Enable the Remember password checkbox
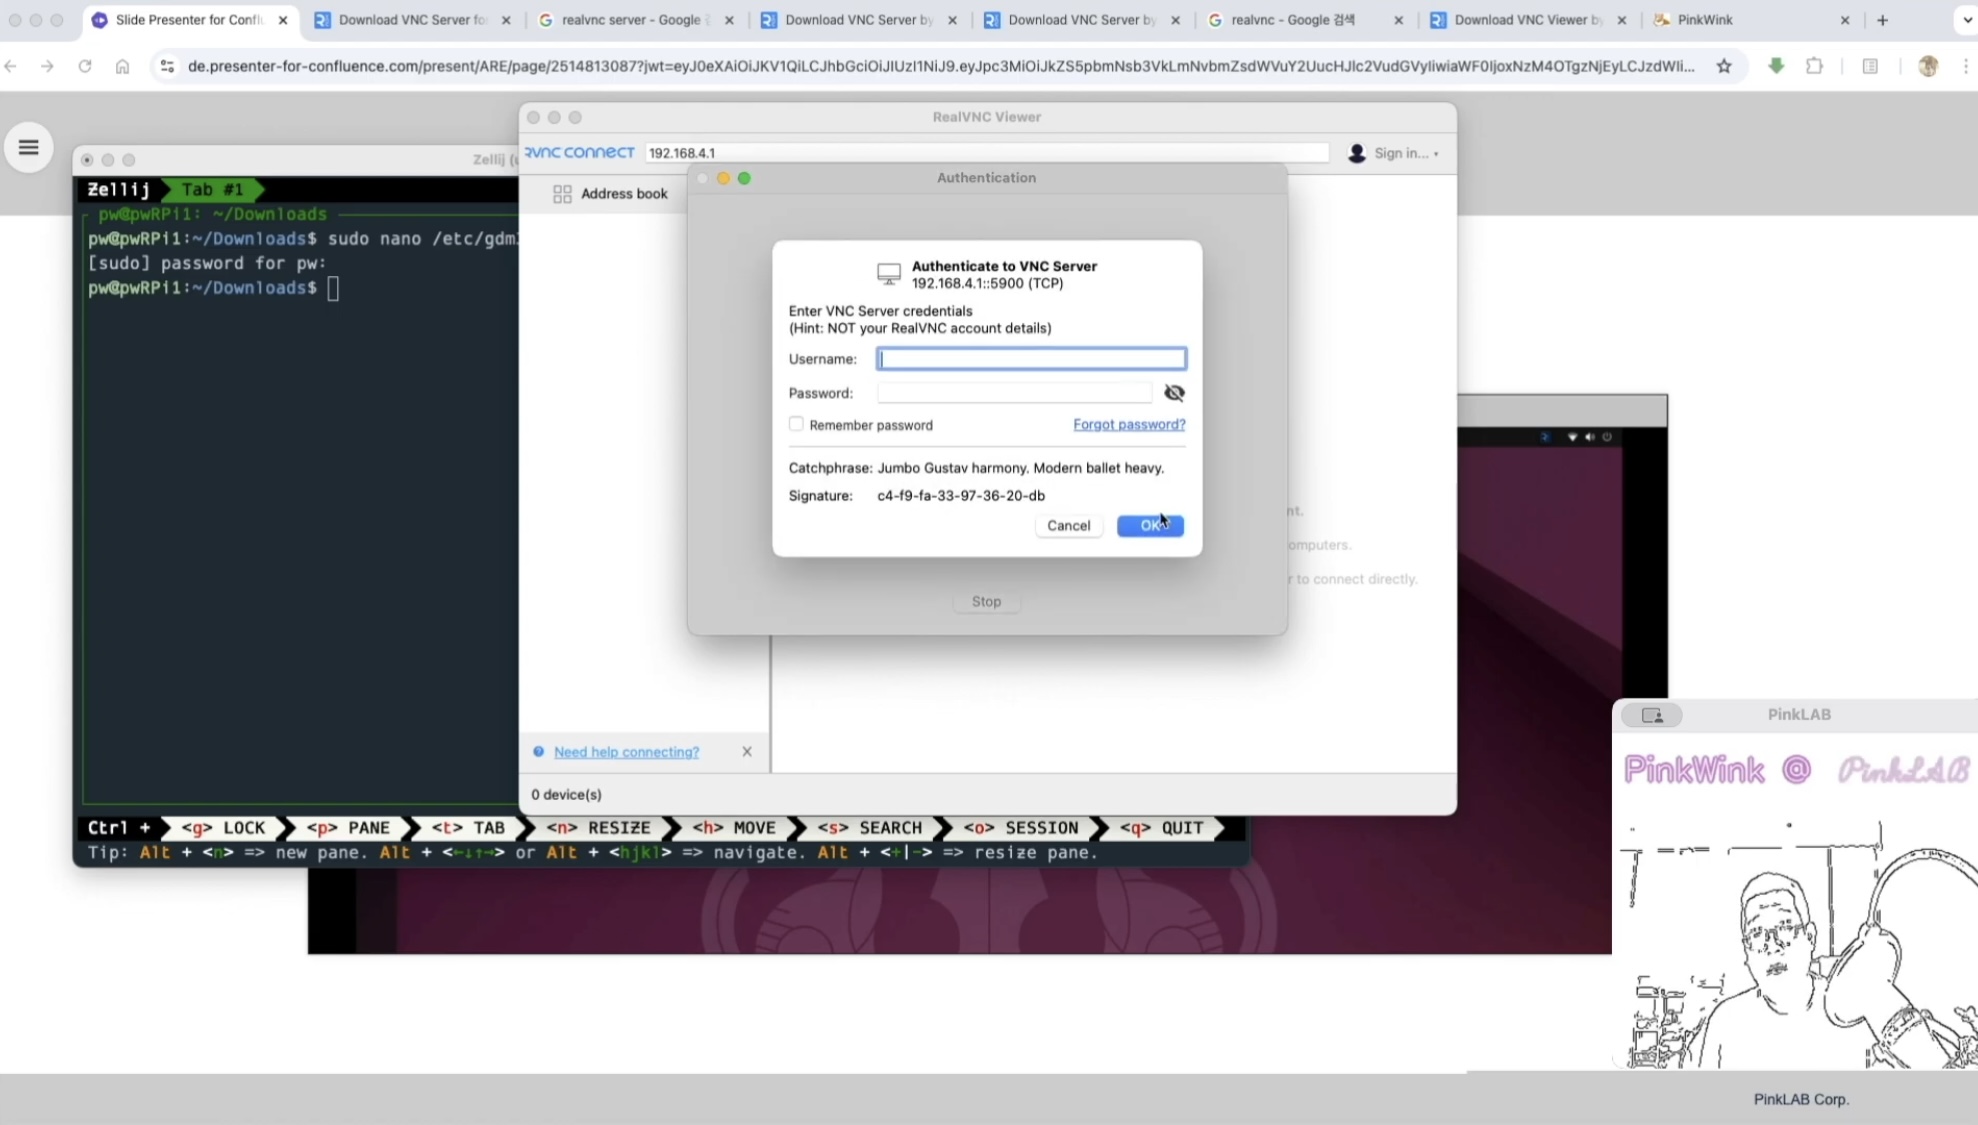 [796, 424]
